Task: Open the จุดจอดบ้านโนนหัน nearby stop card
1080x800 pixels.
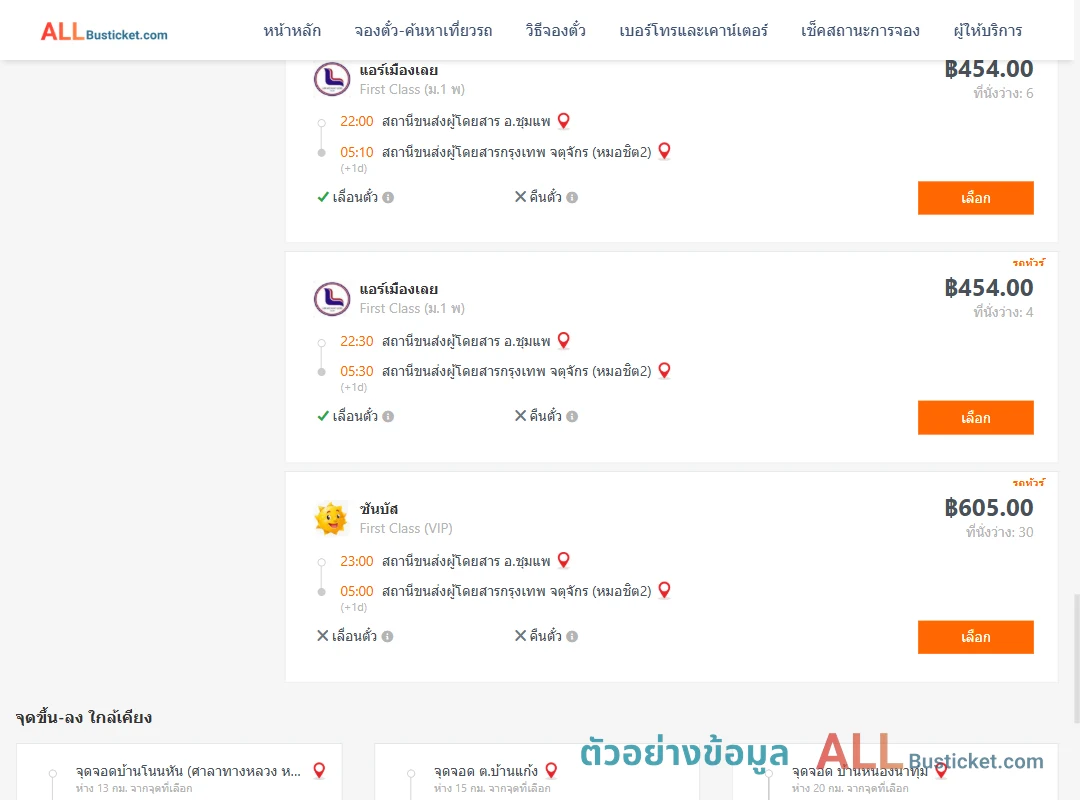Action: click(179, 772)
